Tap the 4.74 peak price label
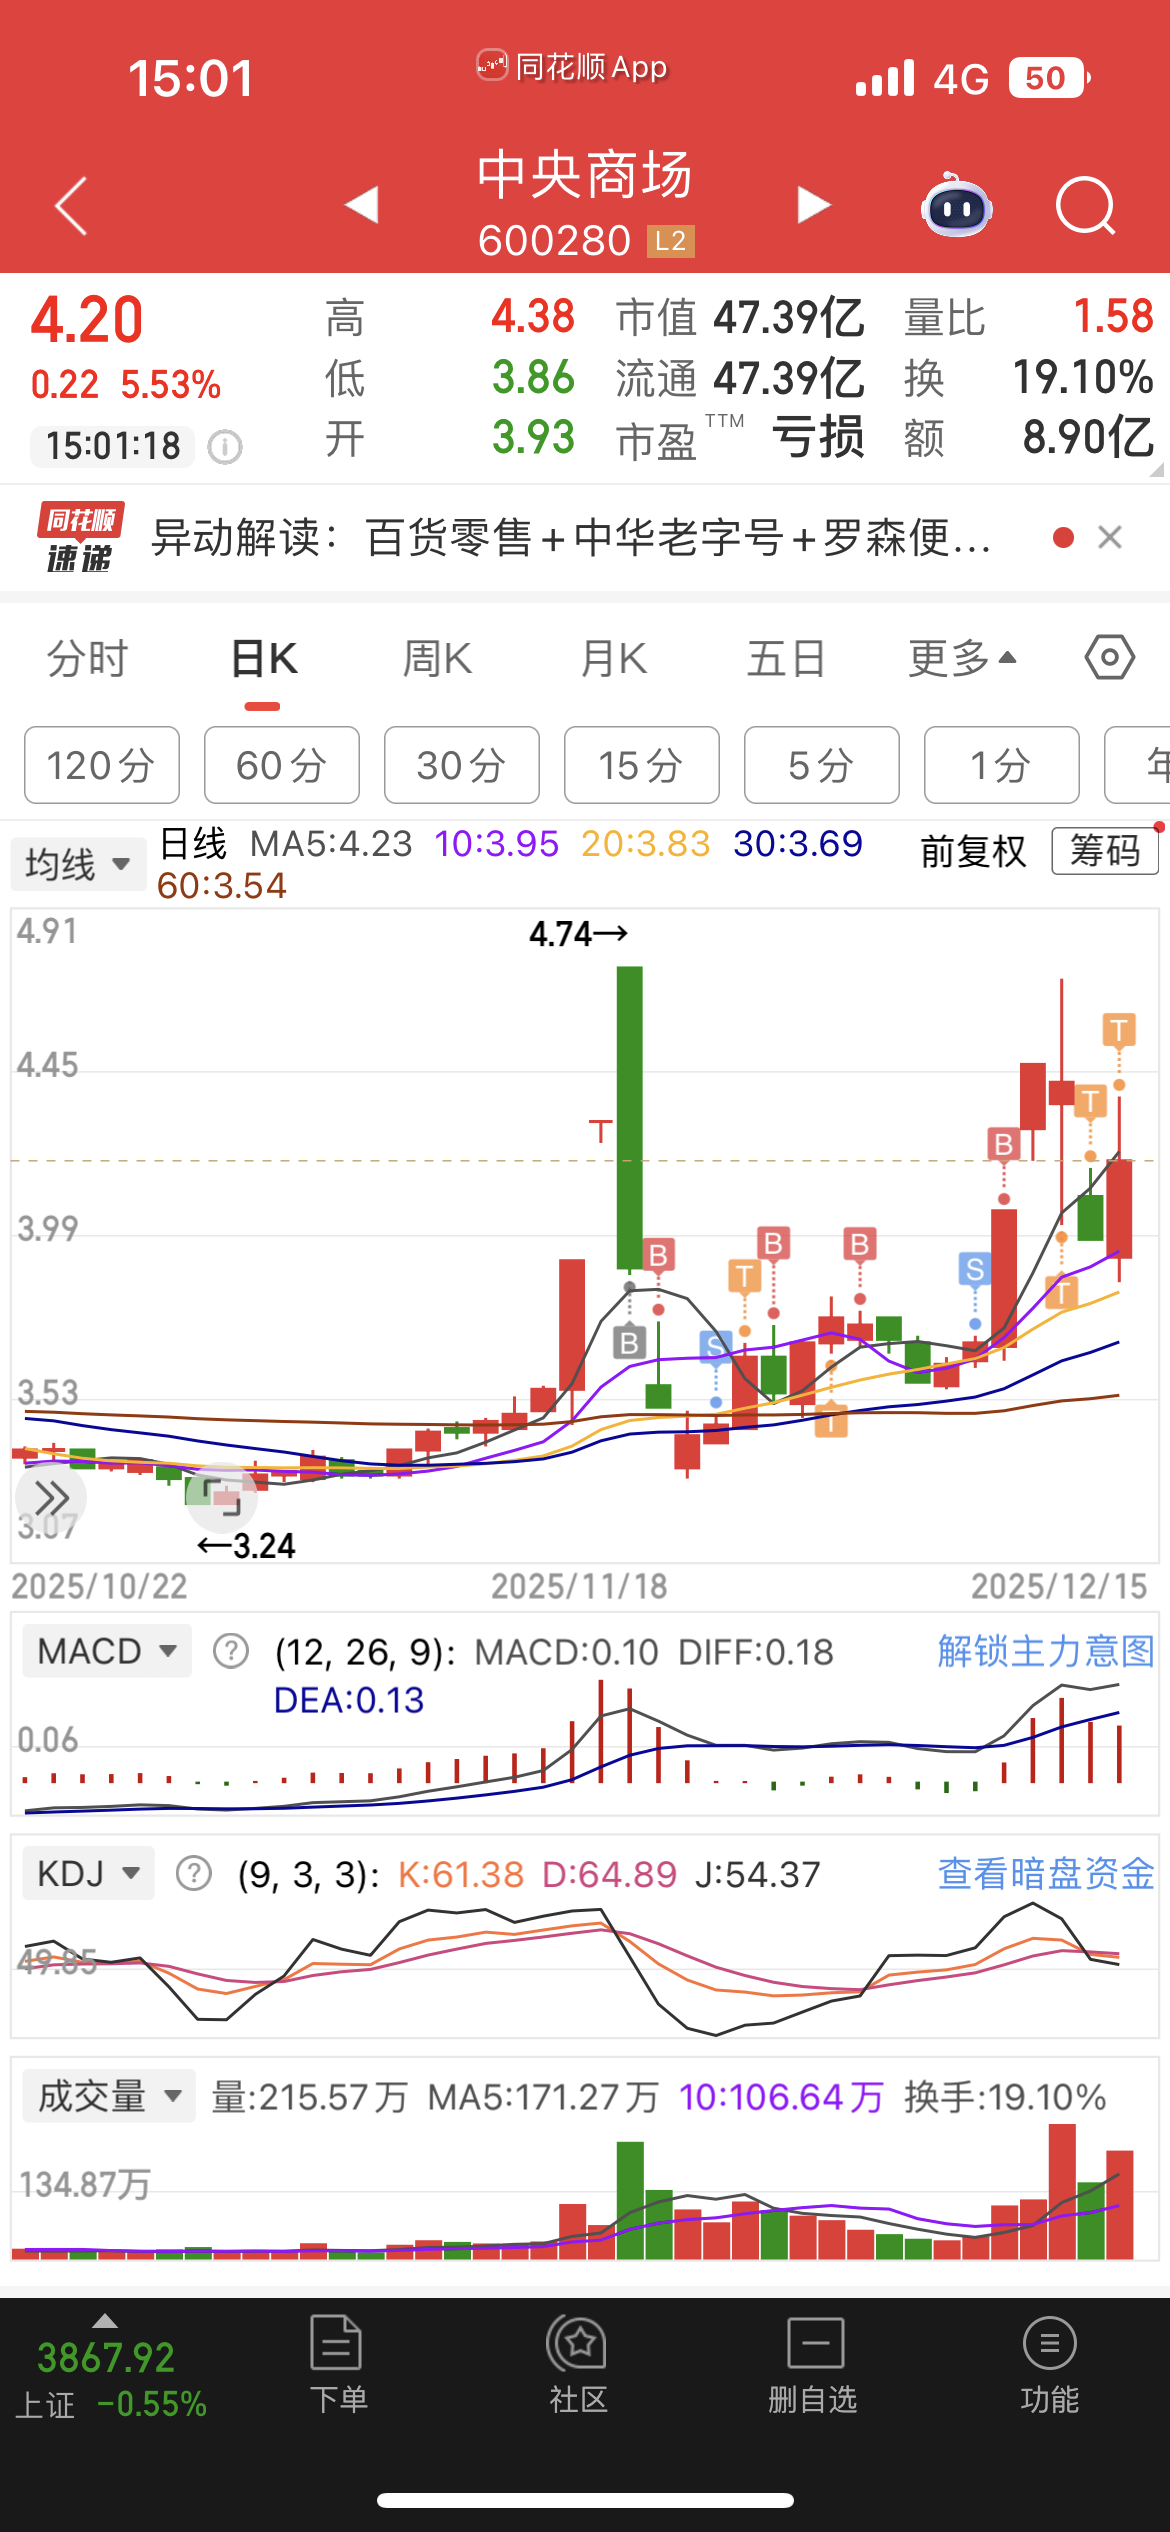This screenshot has width=1170, height=2532. (x=578, y=934)
